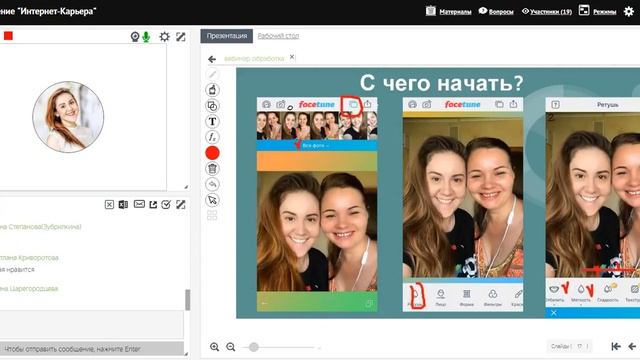Select the pointer cursor tool
This screenshot has width=640, height=360.
pos(212,200)
